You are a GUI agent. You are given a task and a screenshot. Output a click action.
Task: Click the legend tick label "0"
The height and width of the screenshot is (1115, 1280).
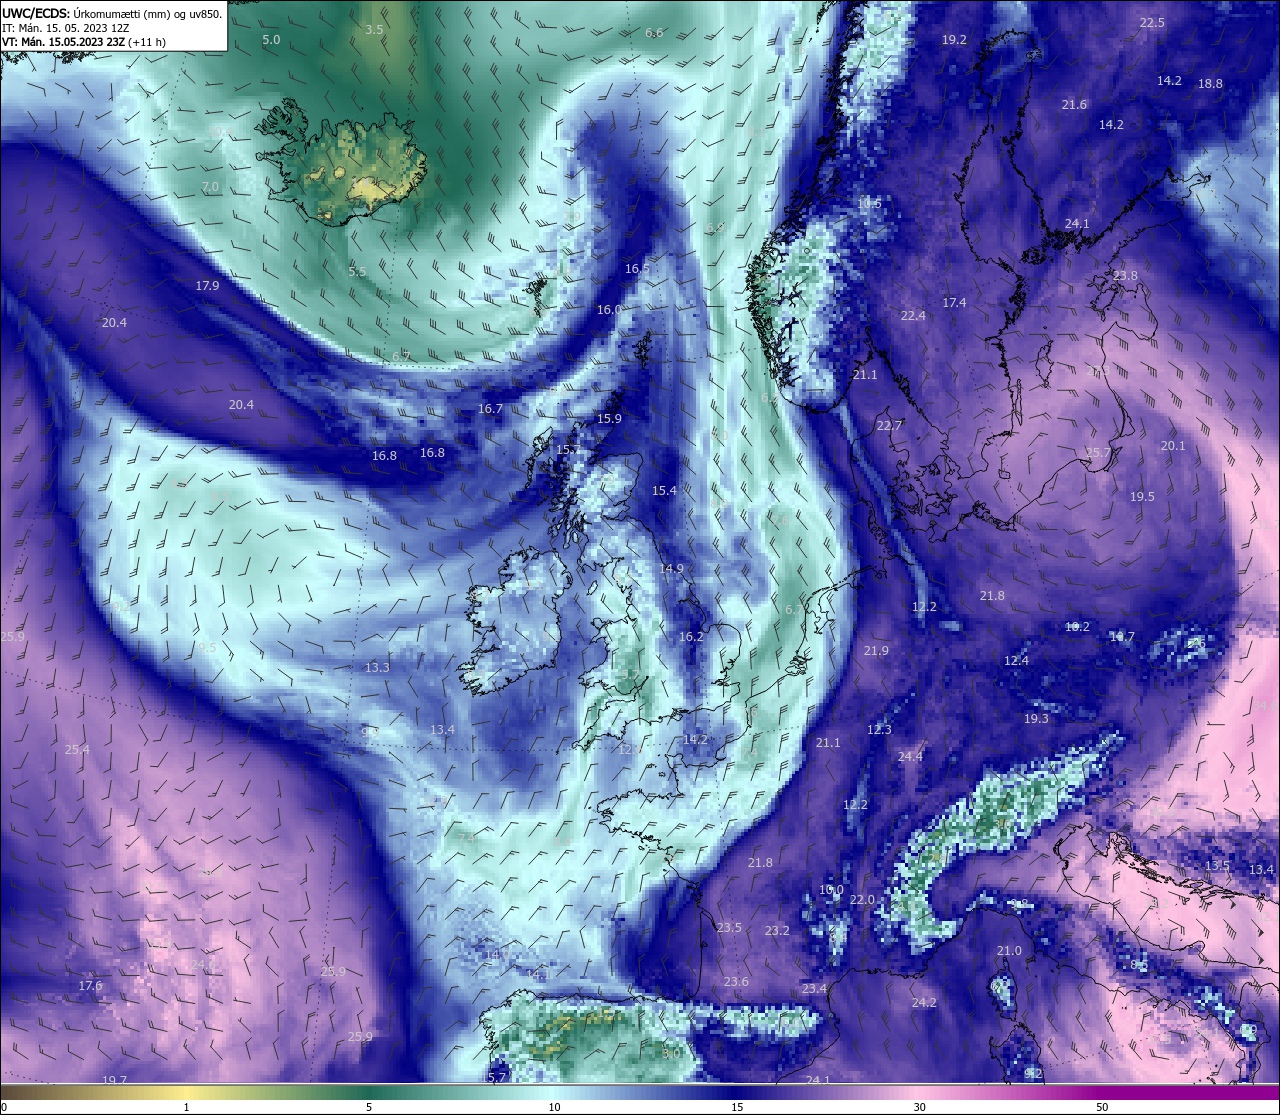3,1107
